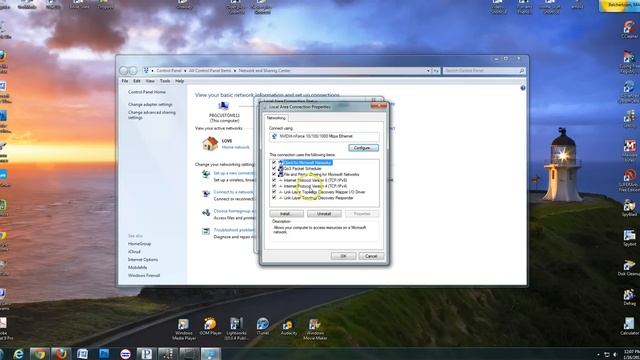Toggle Link-Layer Topology Discovery Responder checkbox
Viewport: 640px width, 360px height.
(274, 198)
